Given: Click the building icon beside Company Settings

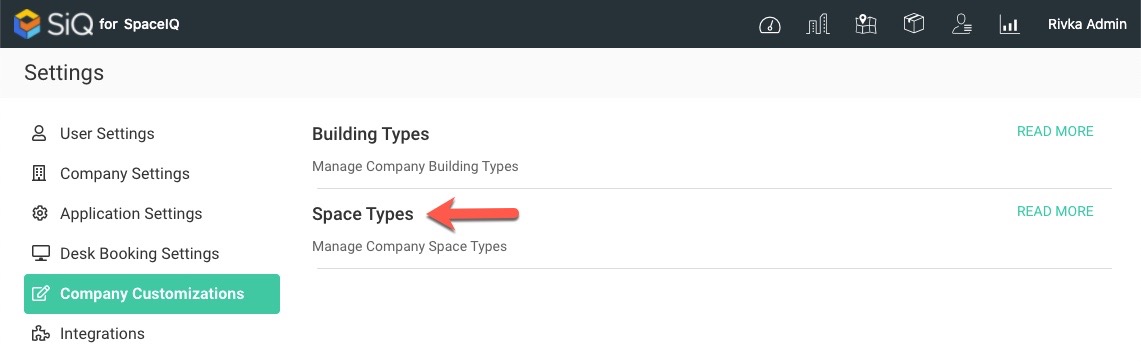Looking at the screenshot, I should point(39,173).
